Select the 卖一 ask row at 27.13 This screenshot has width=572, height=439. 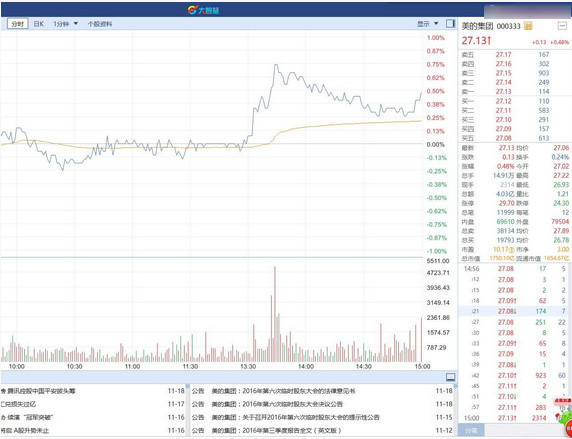point(514,91)
